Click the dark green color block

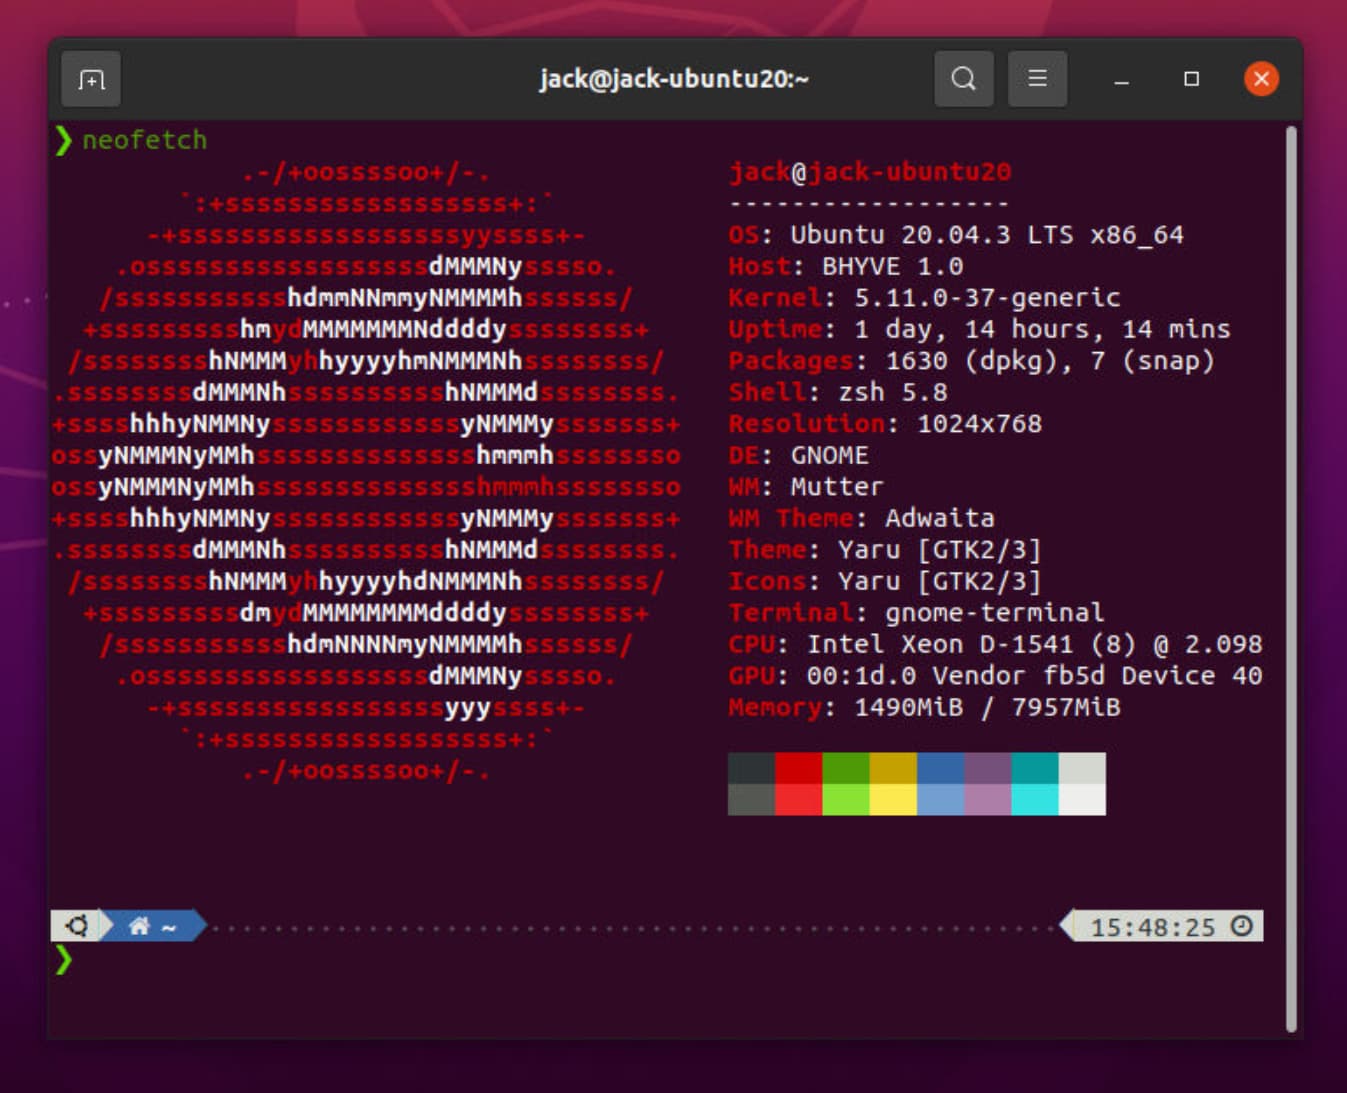(846, 768)
